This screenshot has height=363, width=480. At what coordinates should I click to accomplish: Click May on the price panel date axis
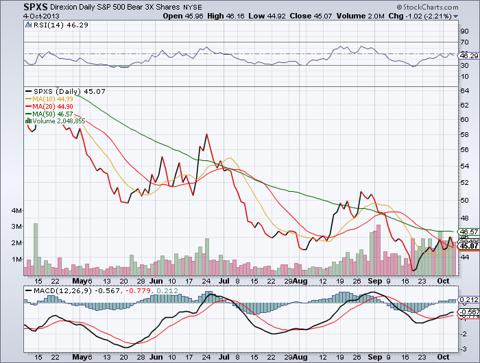(80, 281)
